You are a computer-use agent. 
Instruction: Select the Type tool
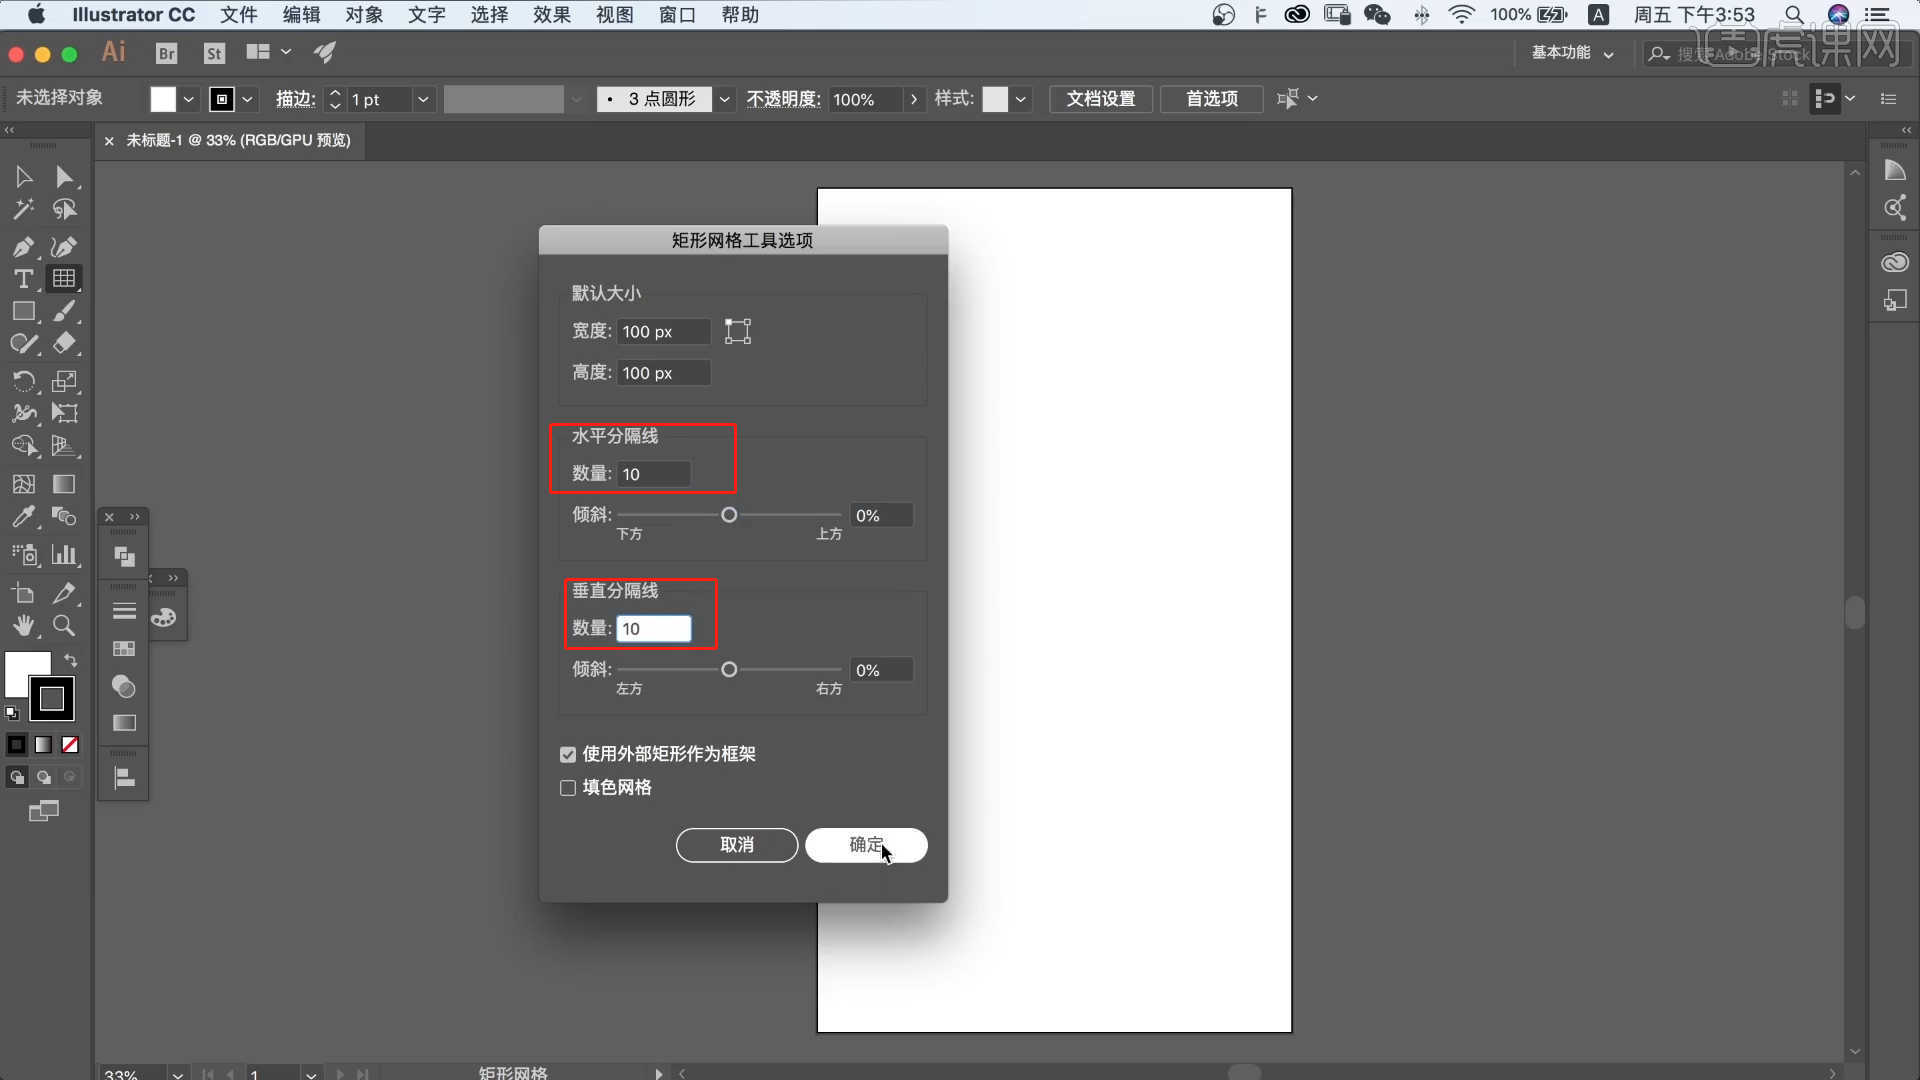pyautogui.click(x=24, y=279)
